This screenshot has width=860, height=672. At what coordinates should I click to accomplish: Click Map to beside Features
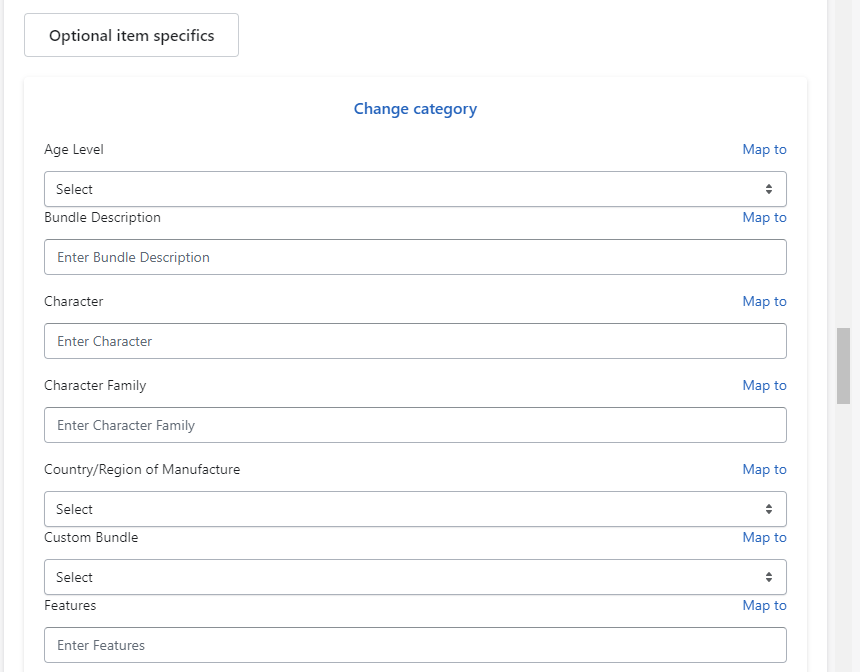pyautogui.click(x=764, y=606)
